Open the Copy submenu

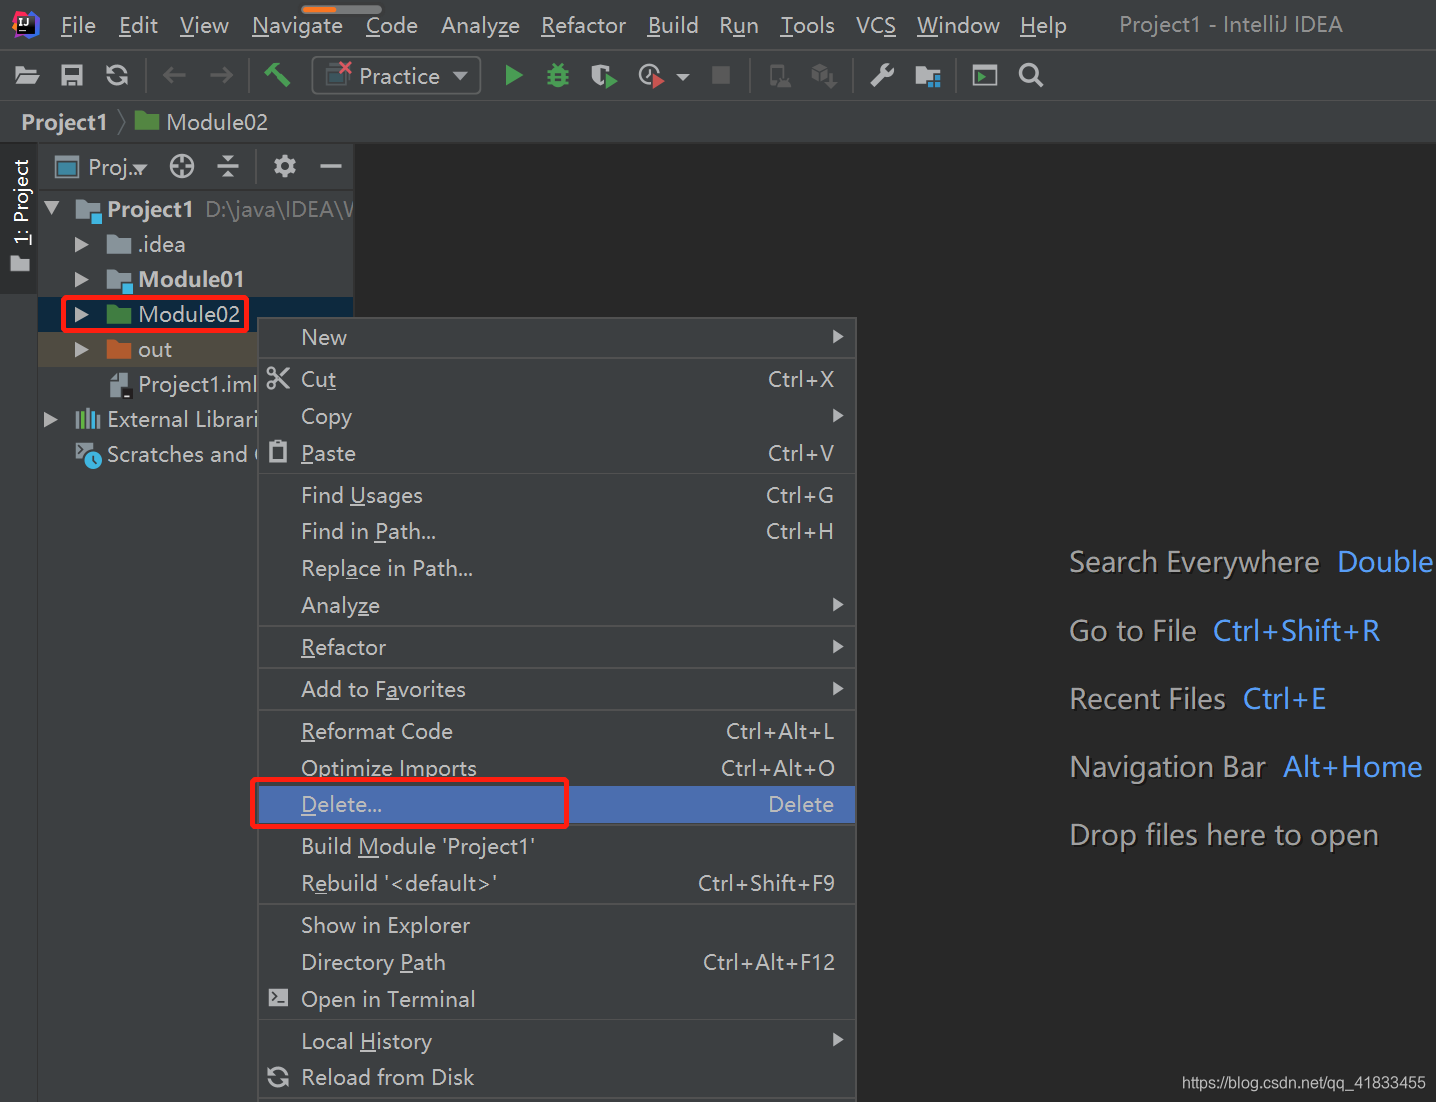[557, 416]
